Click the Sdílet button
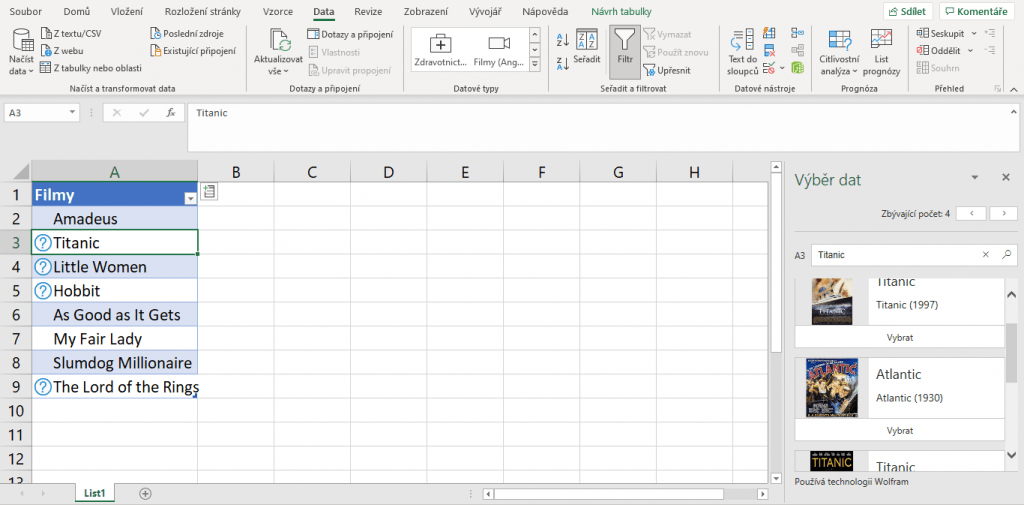 tap(908, 11)
